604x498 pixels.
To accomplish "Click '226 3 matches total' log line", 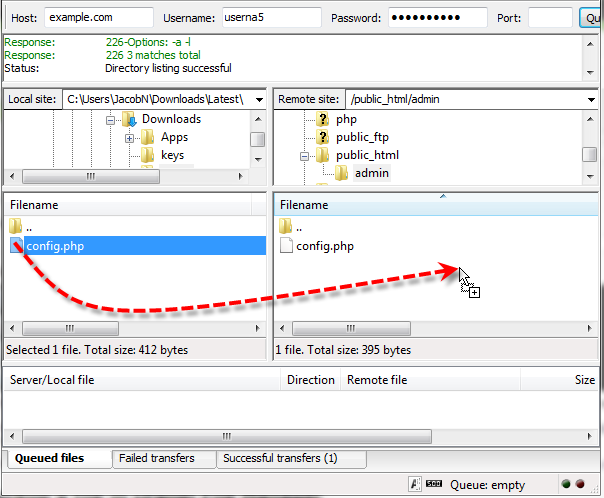I will tap(153, 55).
